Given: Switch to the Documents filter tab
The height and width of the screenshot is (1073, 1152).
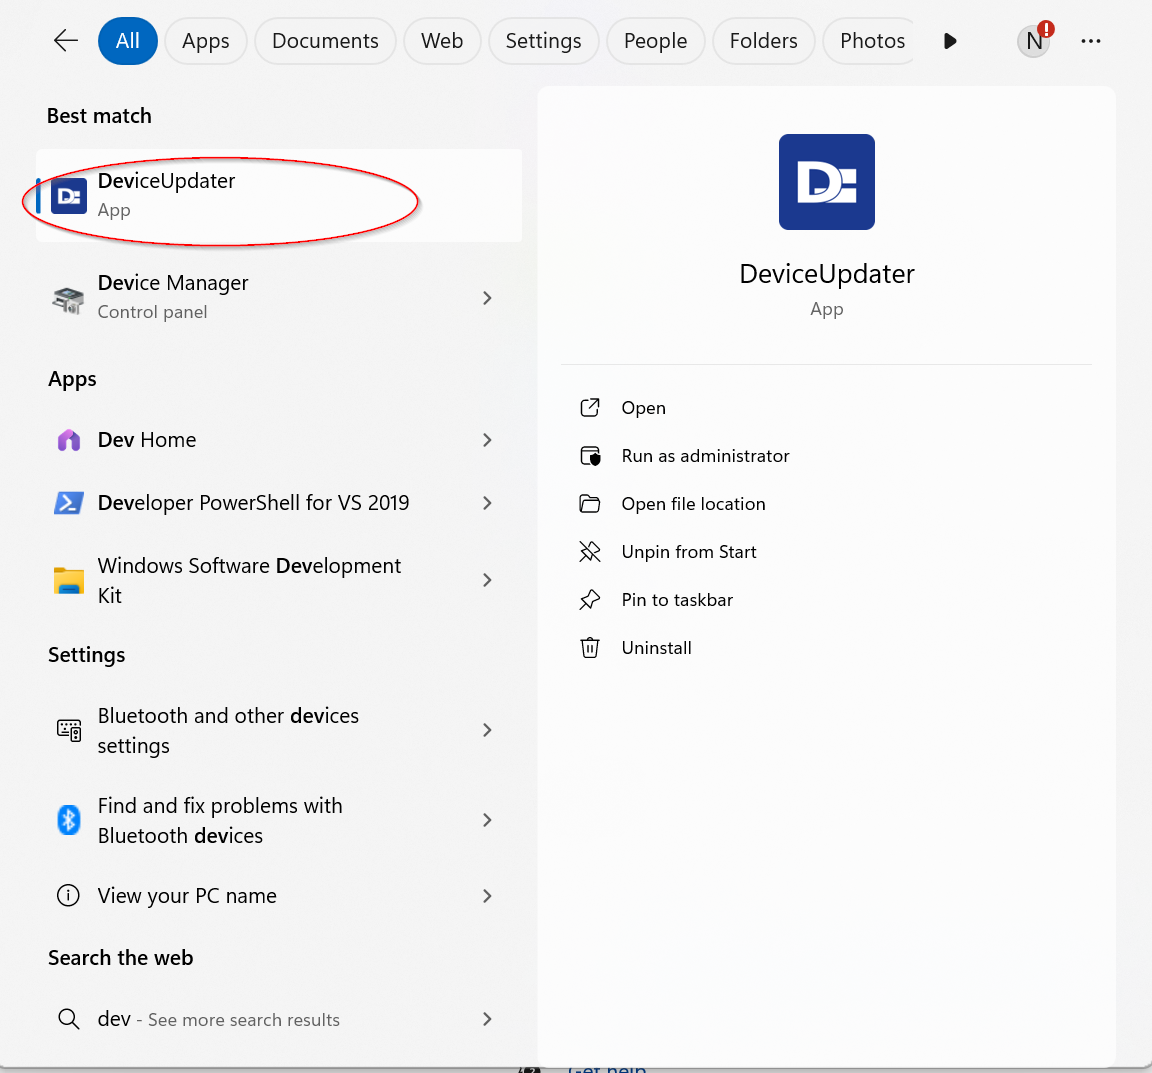Looking at the screenshot, I should tap(324, 41).
